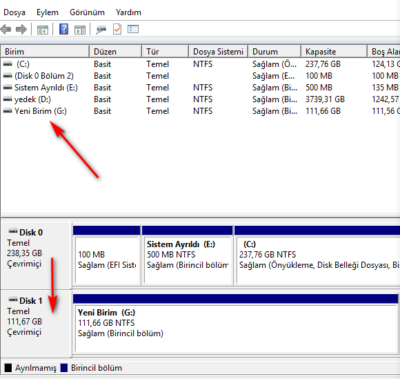Viewport: 400px width, 379px height.
Task: Sort by the Birim column header
Action: click(x=45, y=52)
